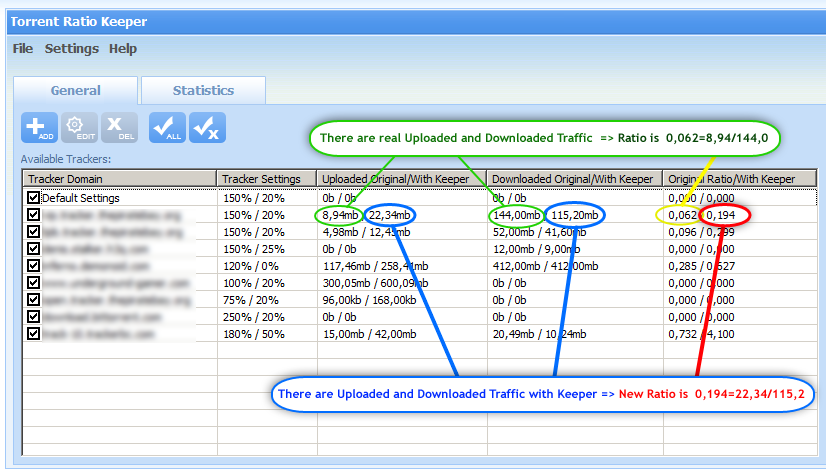The height and width of the screenshot is (474, 826).
Task: Click Original Ratio/With Keeper column header
Action: [x=740, y=179]
